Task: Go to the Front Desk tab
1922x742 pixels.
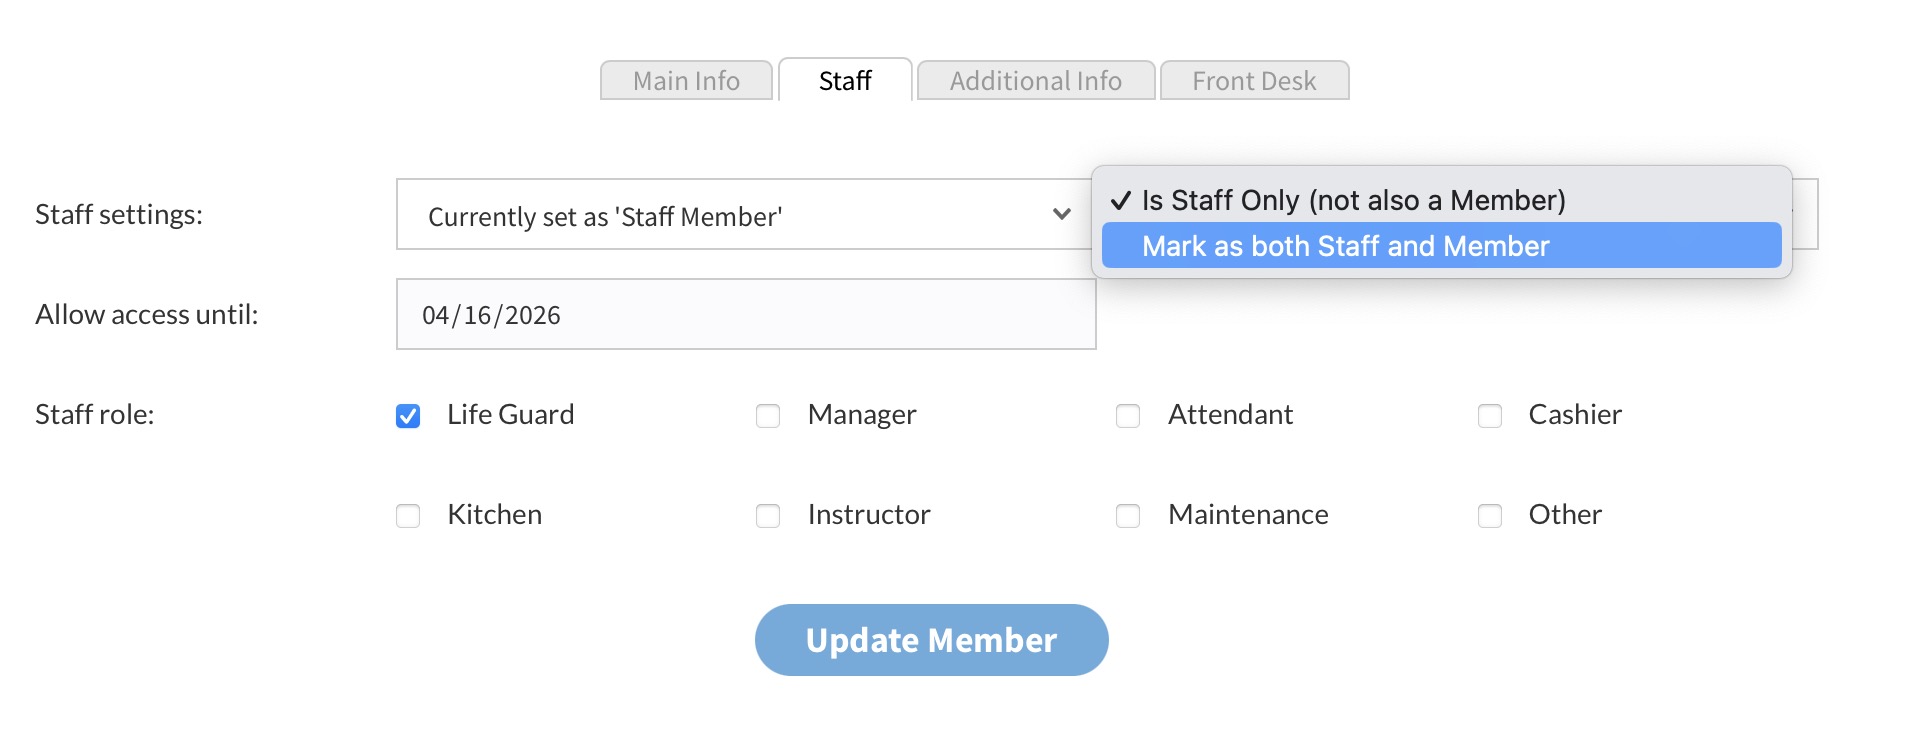Action: pos(1254,81)
